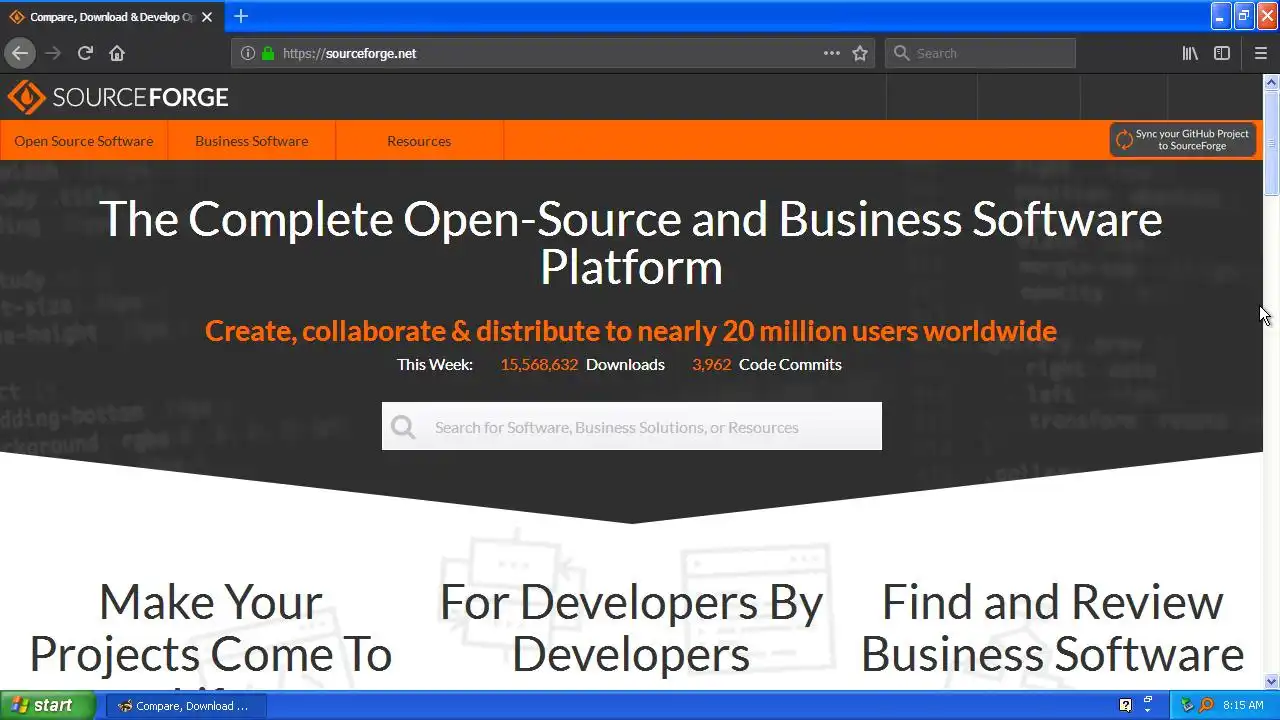Close the Compare, Download & Develop tab
The height and width of the screenshot is (720, 1280).
click(207, 17)
